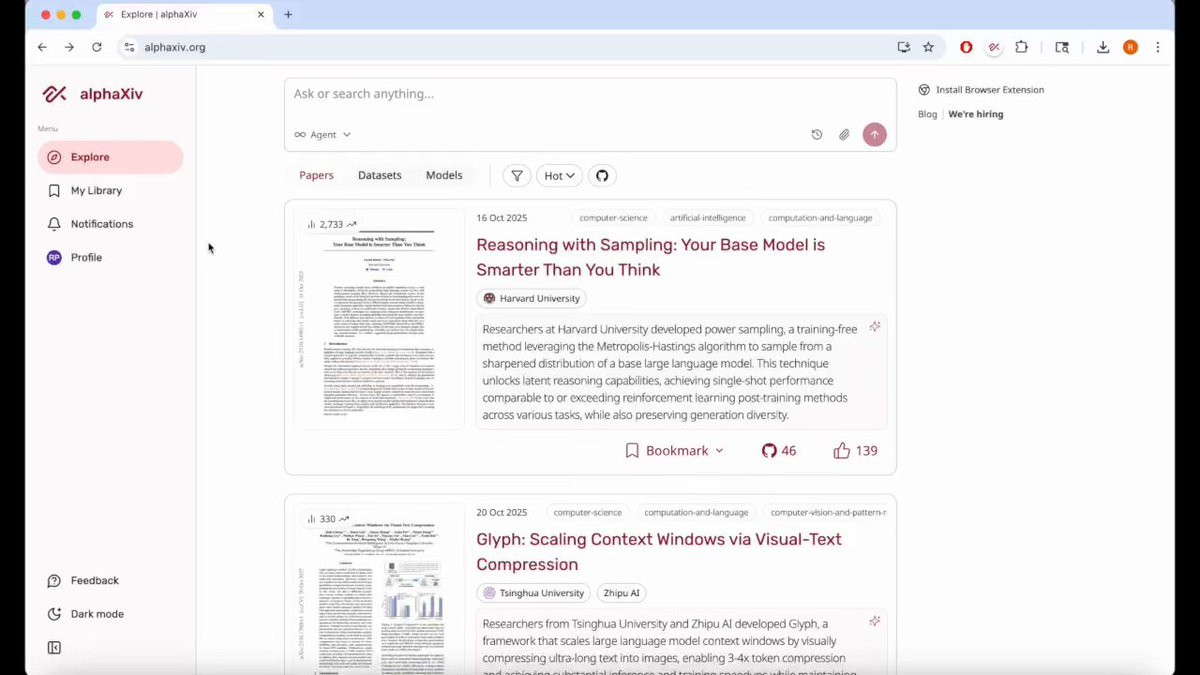Bookmark this page with star icon

coord(928,47)
